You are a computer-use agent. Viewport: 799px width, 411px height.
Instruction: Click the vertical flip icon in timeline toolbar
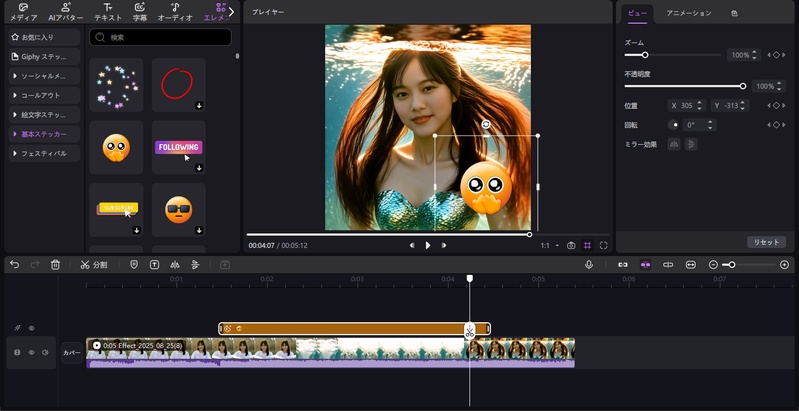point(195,265)
